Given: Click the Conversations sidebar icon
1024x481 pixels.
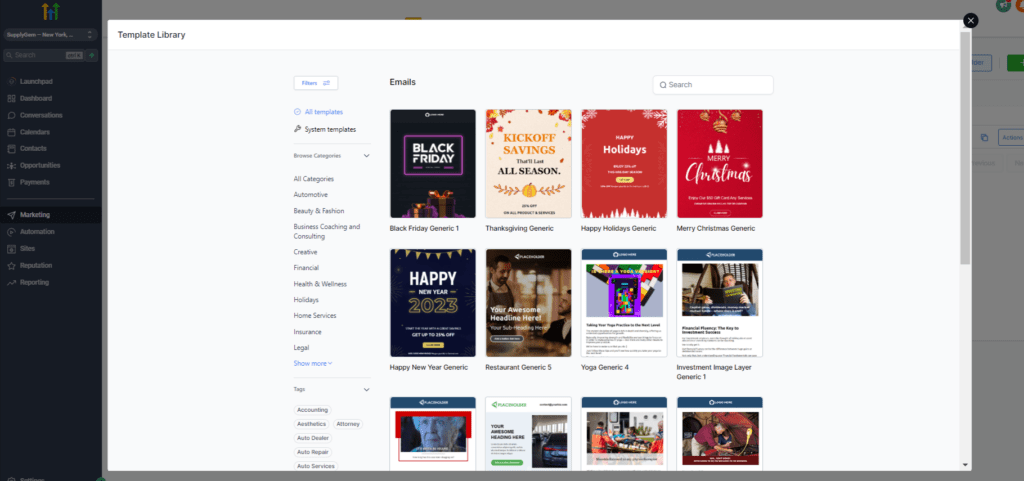Looking at the screenshot, I should coord(12,116).
